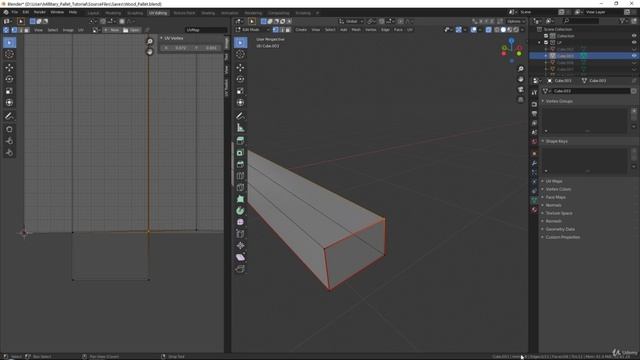Select the Move tool in UV editor toolbar
Screen dimensions: 640x360
click(x=9, y=67)
